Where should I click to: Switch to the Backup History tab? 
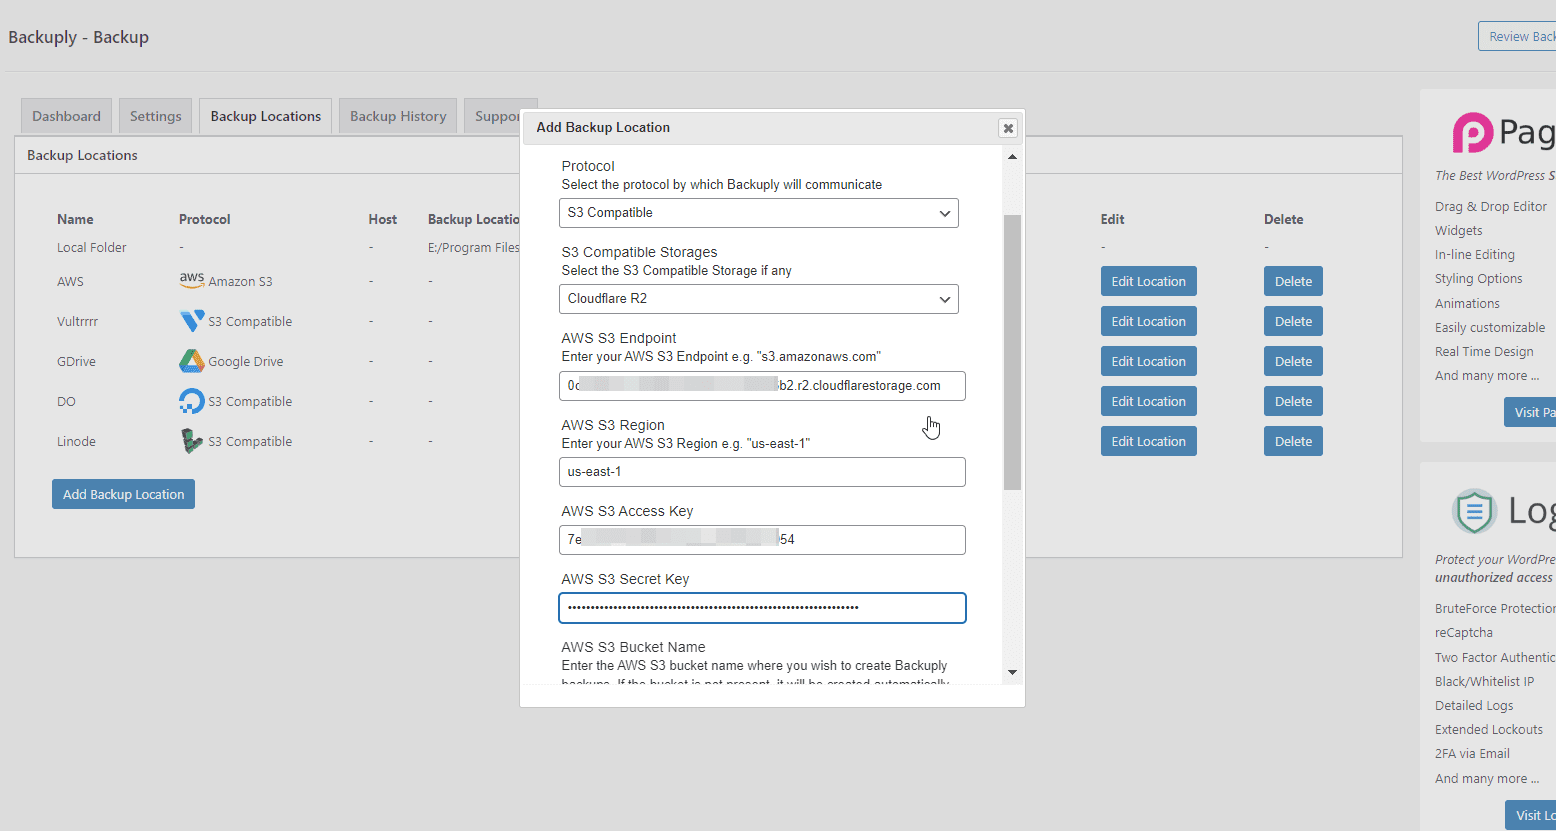click(397, 115)
